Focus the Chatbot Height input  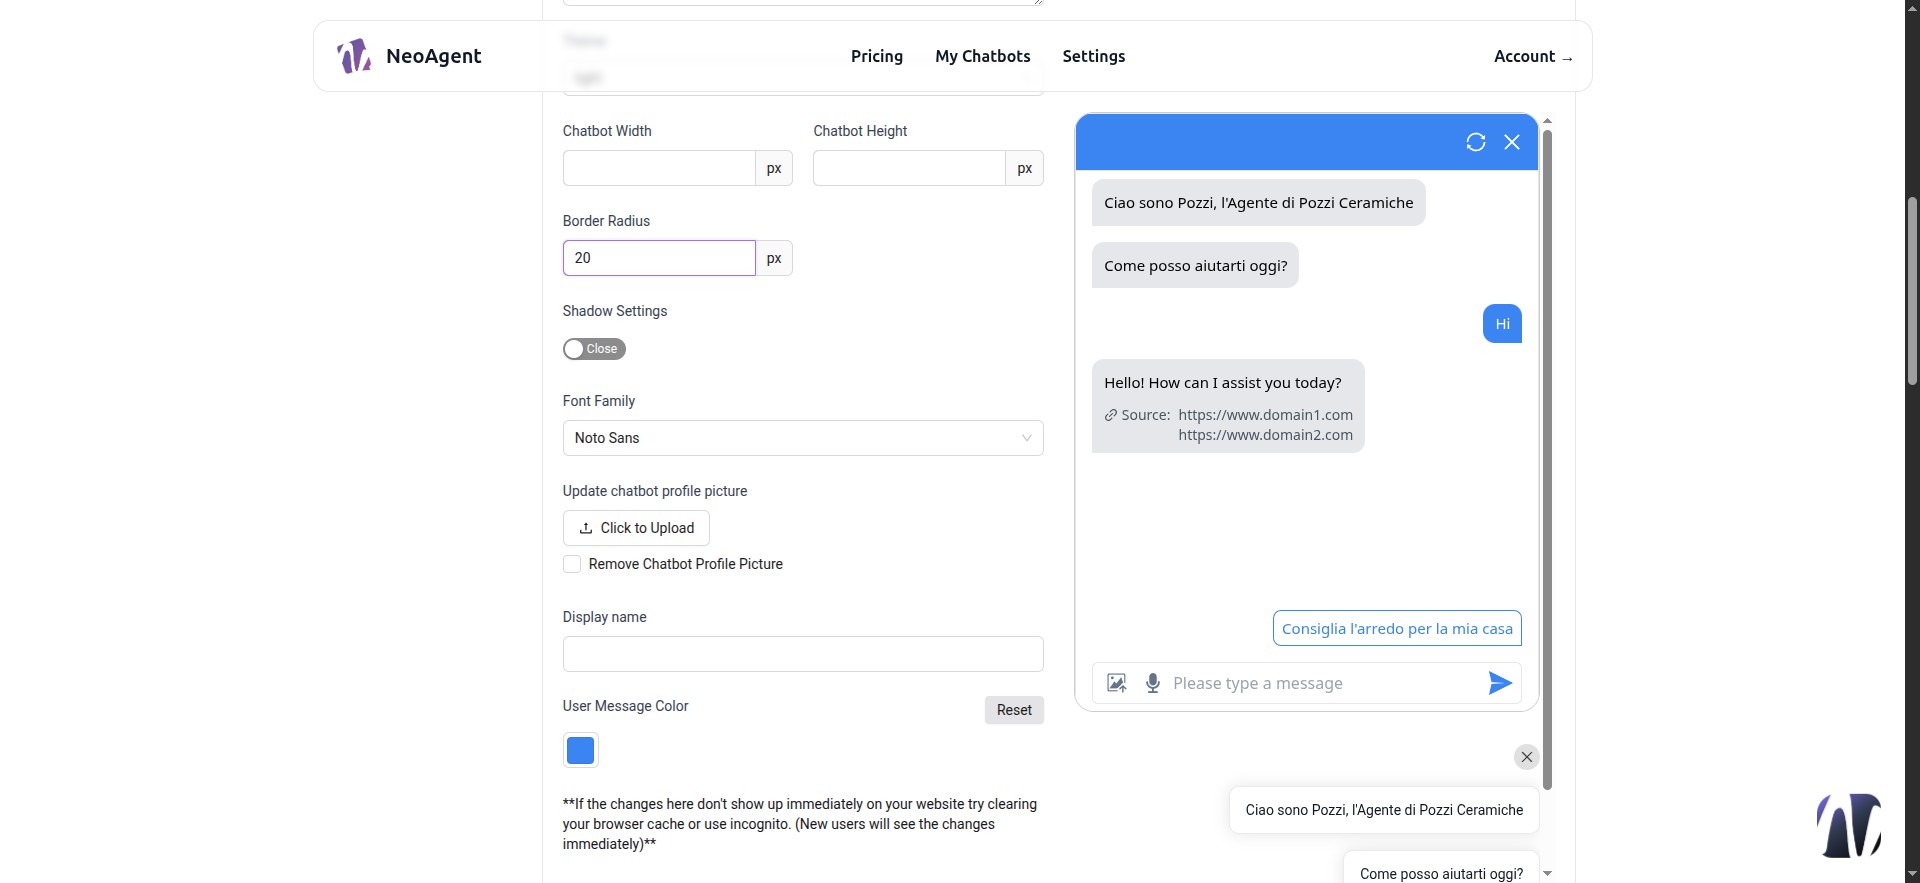click(909, 168)
